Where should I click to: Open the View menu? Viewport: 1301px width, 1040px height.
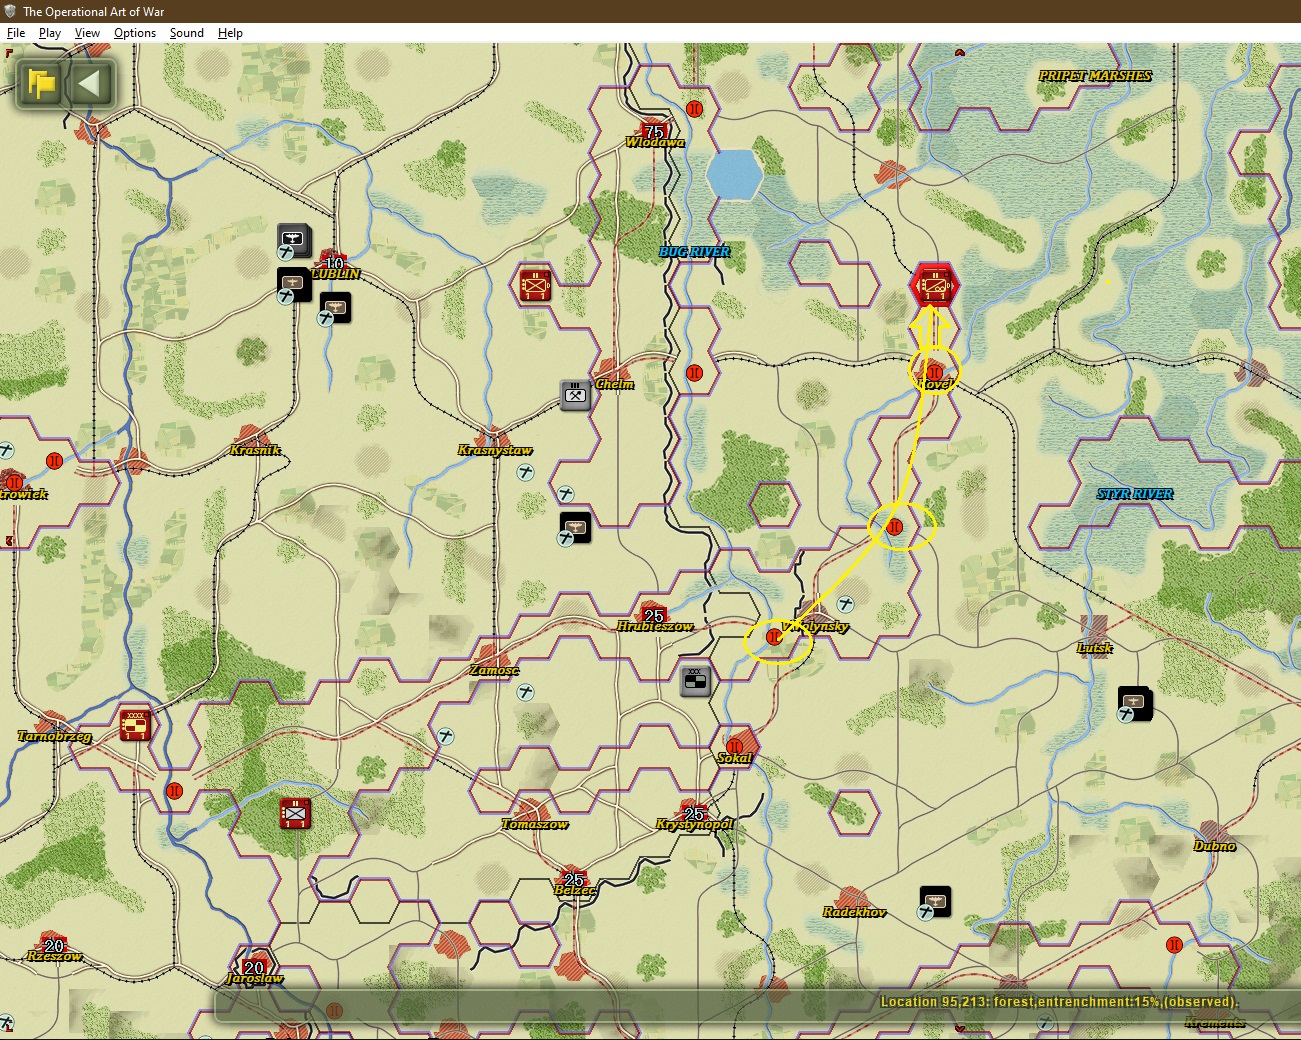pyautogui.click(x=87, y=33)
